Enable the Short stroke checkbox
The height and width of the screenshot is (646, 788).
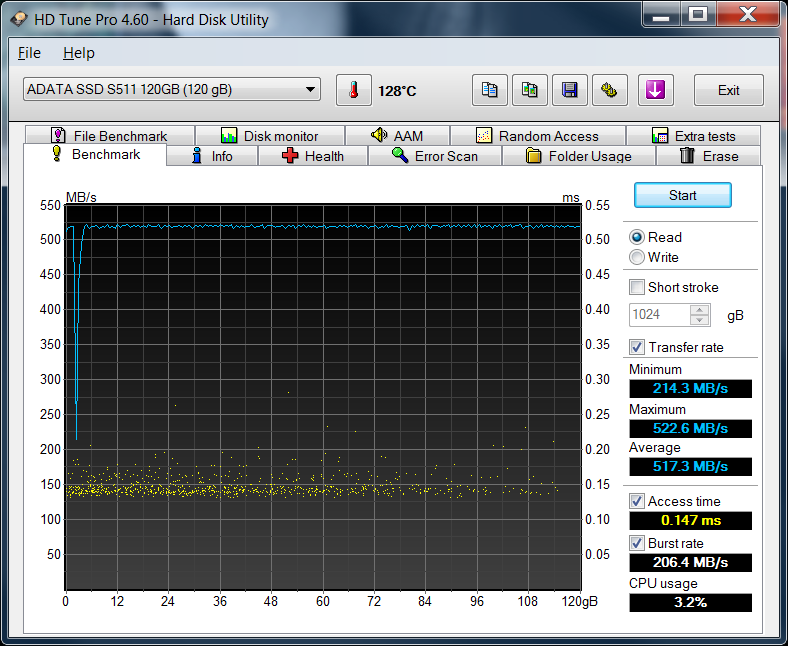click(x=637, y=287)
